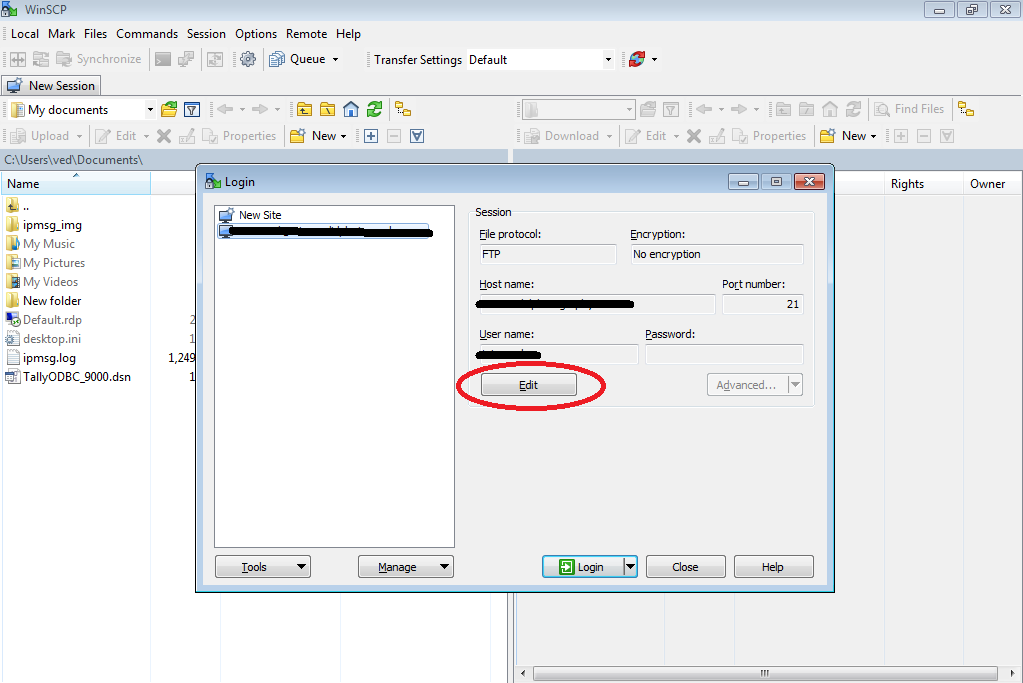The width and height of the screenshot is (1023, 683).
Task: Open the terminal console icon
Action: (x=163, y=59)
